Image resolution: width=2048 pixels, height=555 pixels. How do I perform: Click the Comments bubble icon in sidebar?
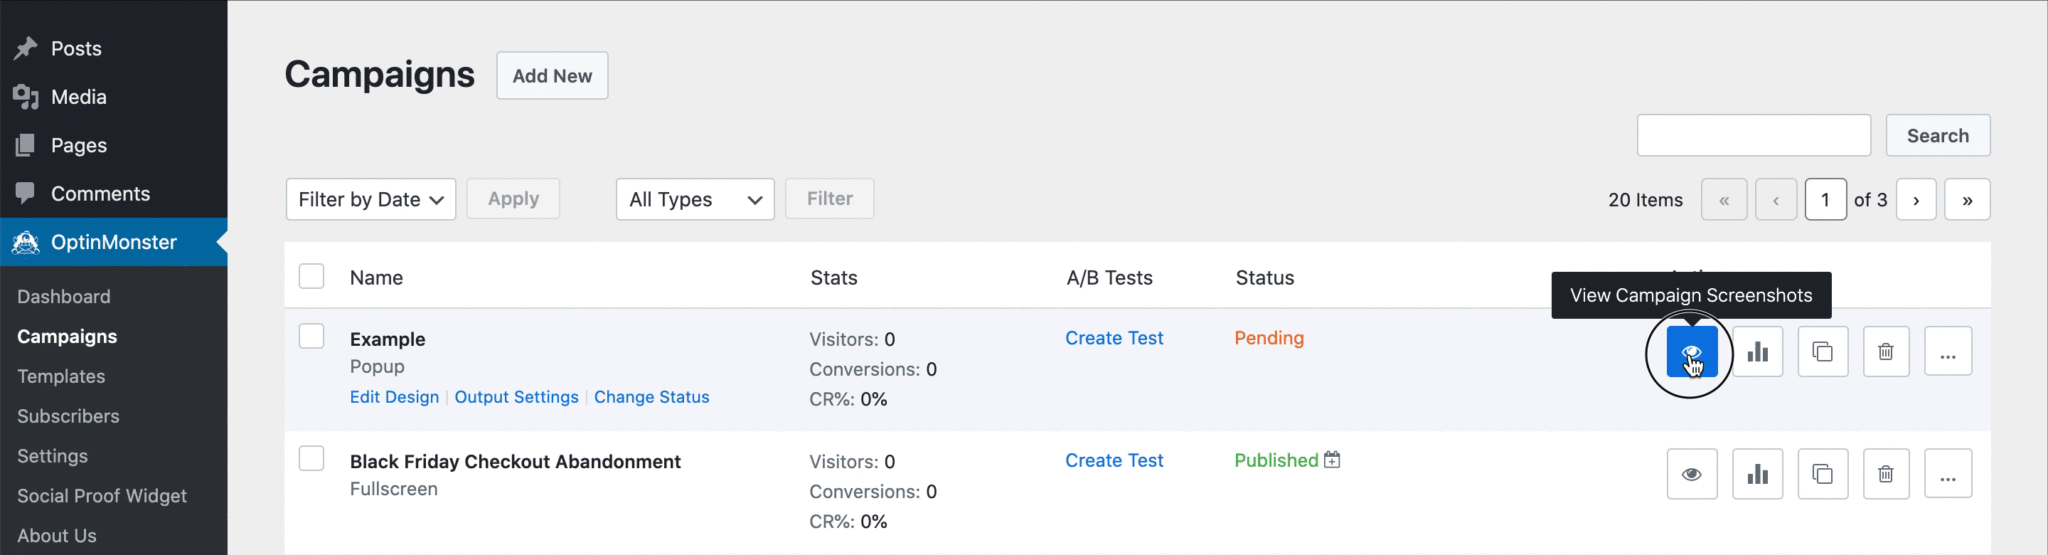click(x=26, y=193)
